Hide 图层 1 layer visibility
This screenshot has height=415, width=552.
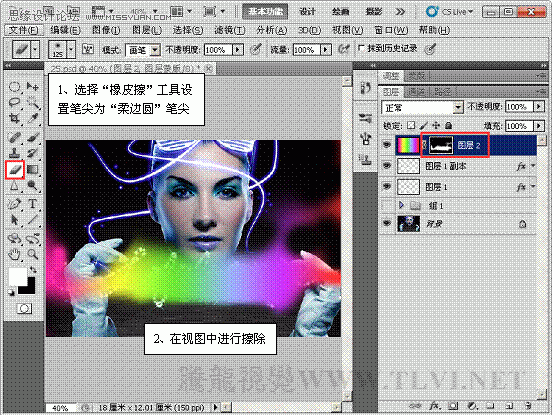[387, 186]
